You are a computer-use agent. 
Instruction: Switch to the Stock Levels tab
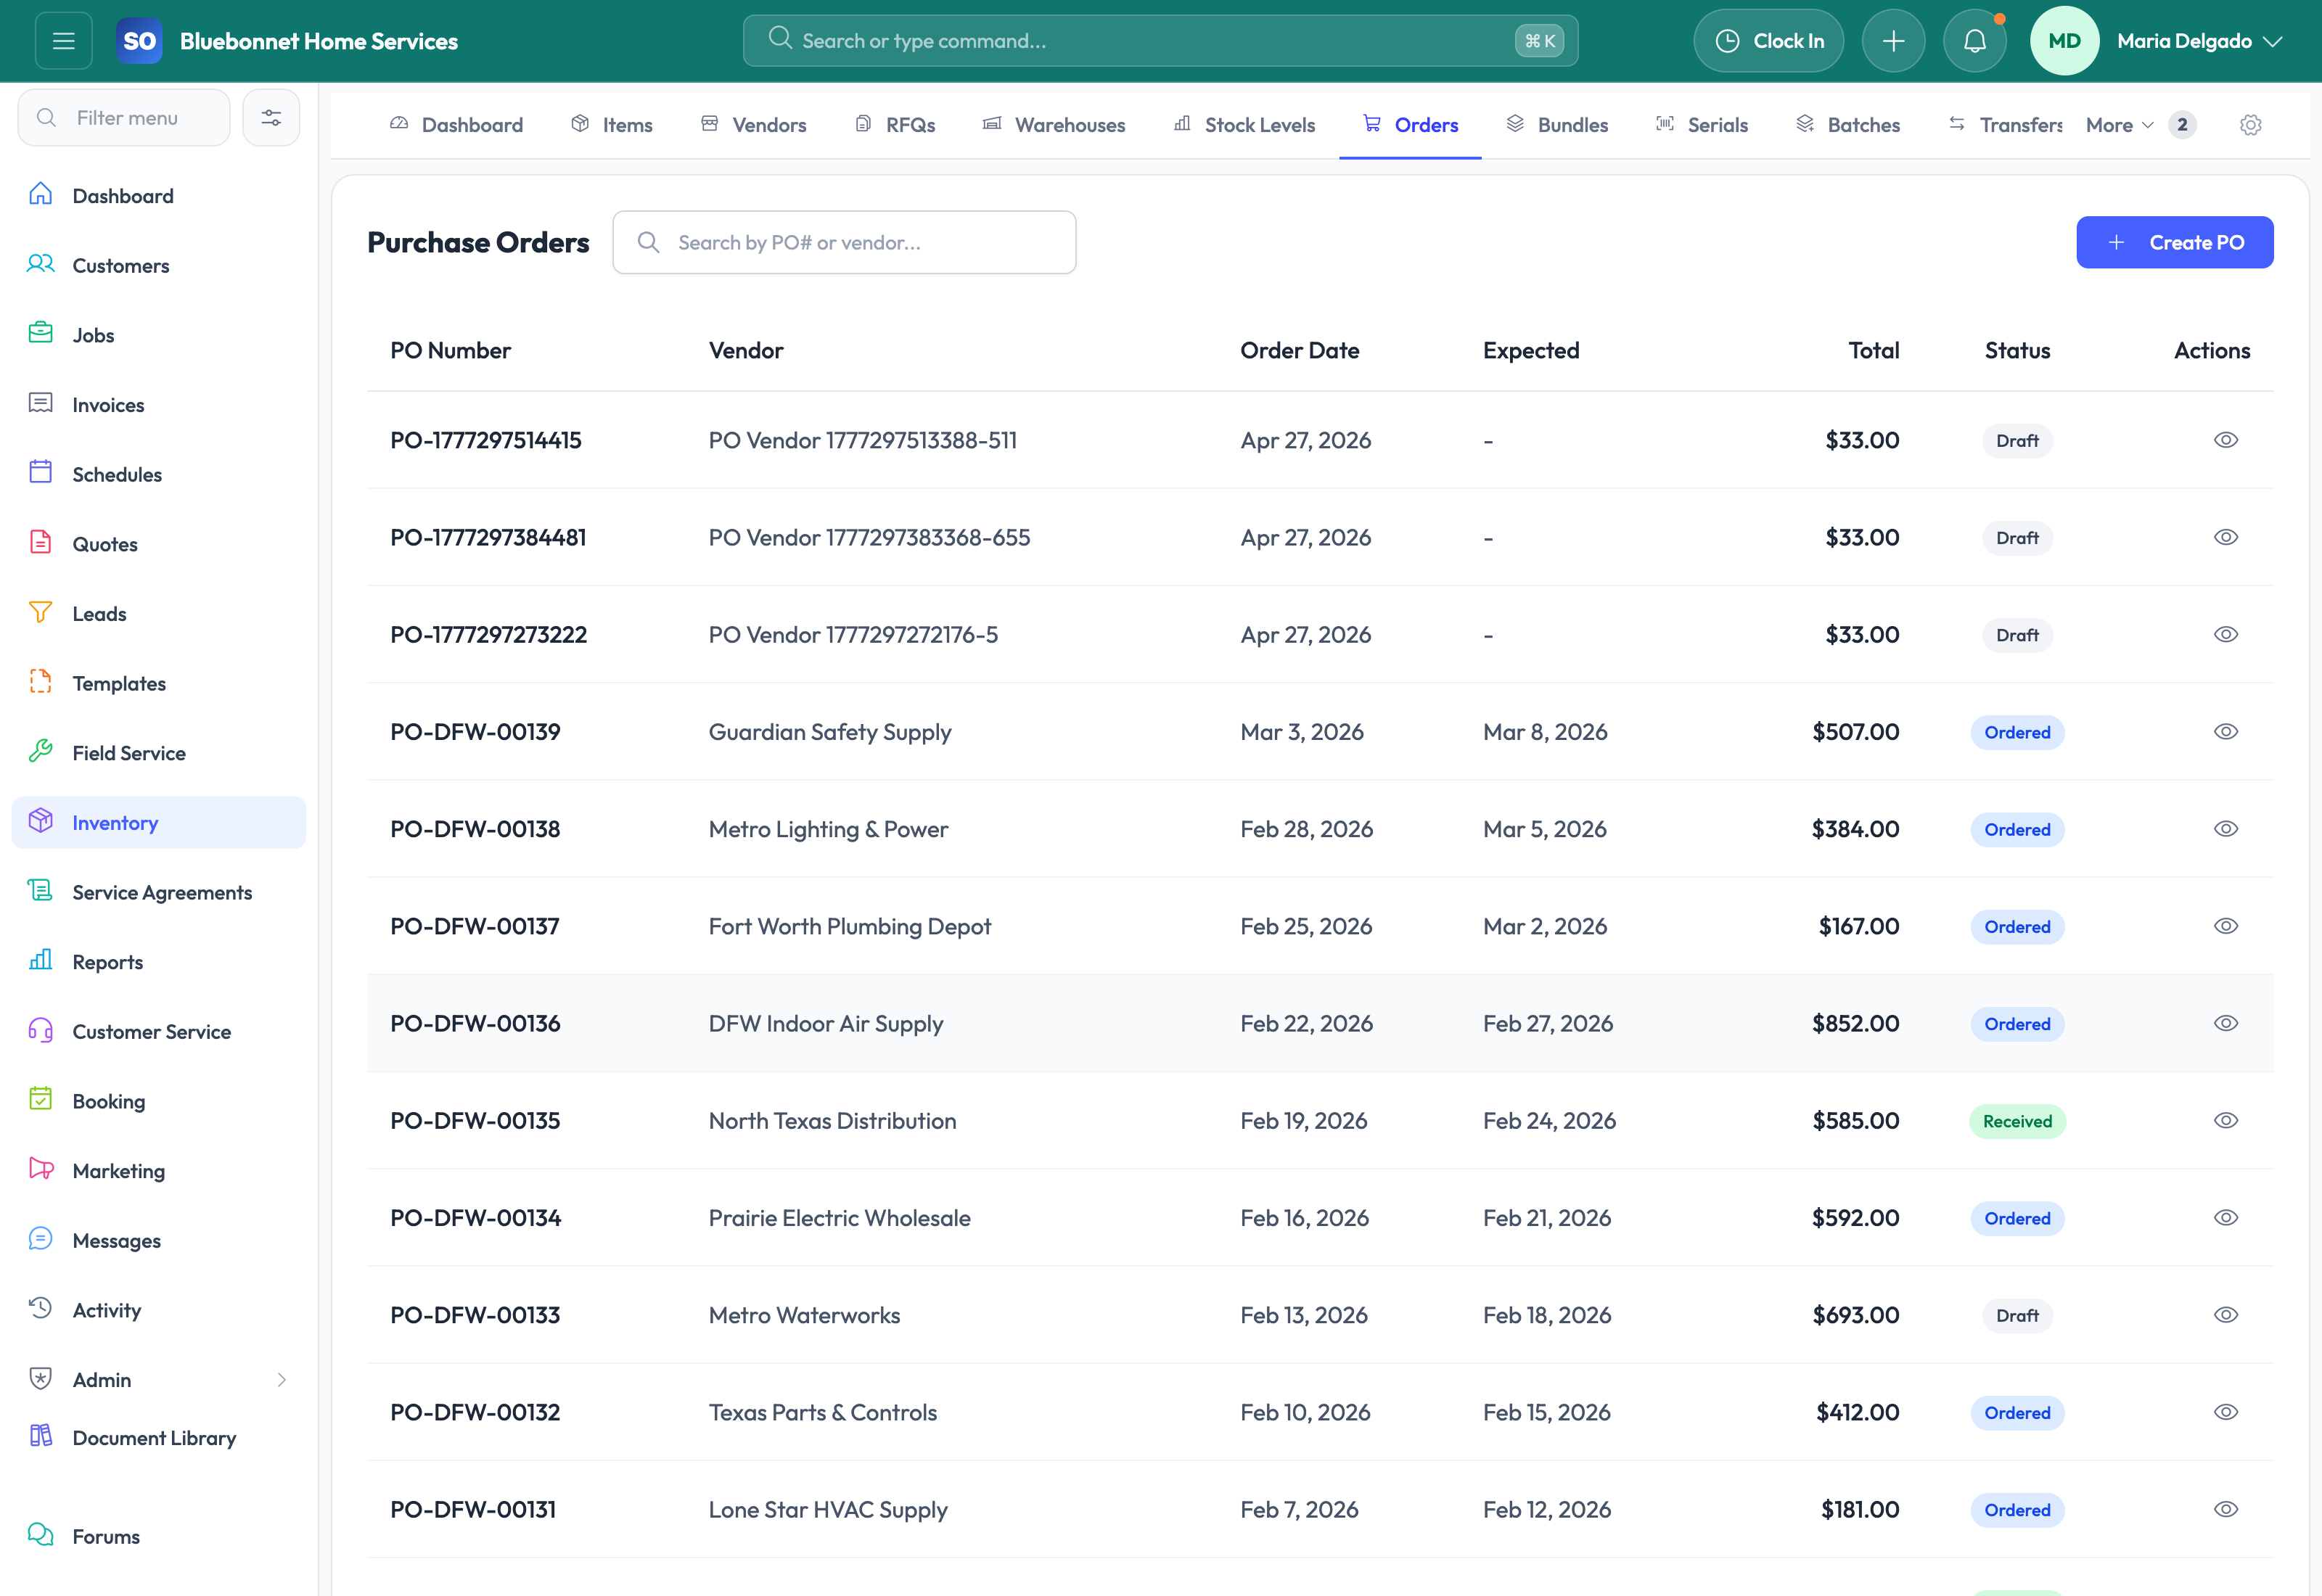[1244, 125]
